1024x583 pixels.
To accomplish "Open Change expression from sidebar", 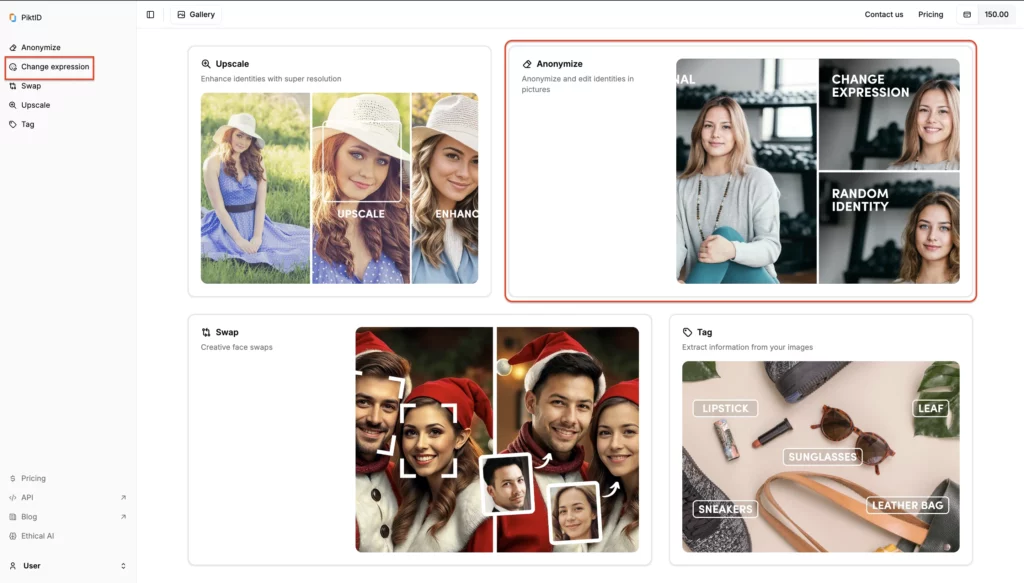I will 54,67.
